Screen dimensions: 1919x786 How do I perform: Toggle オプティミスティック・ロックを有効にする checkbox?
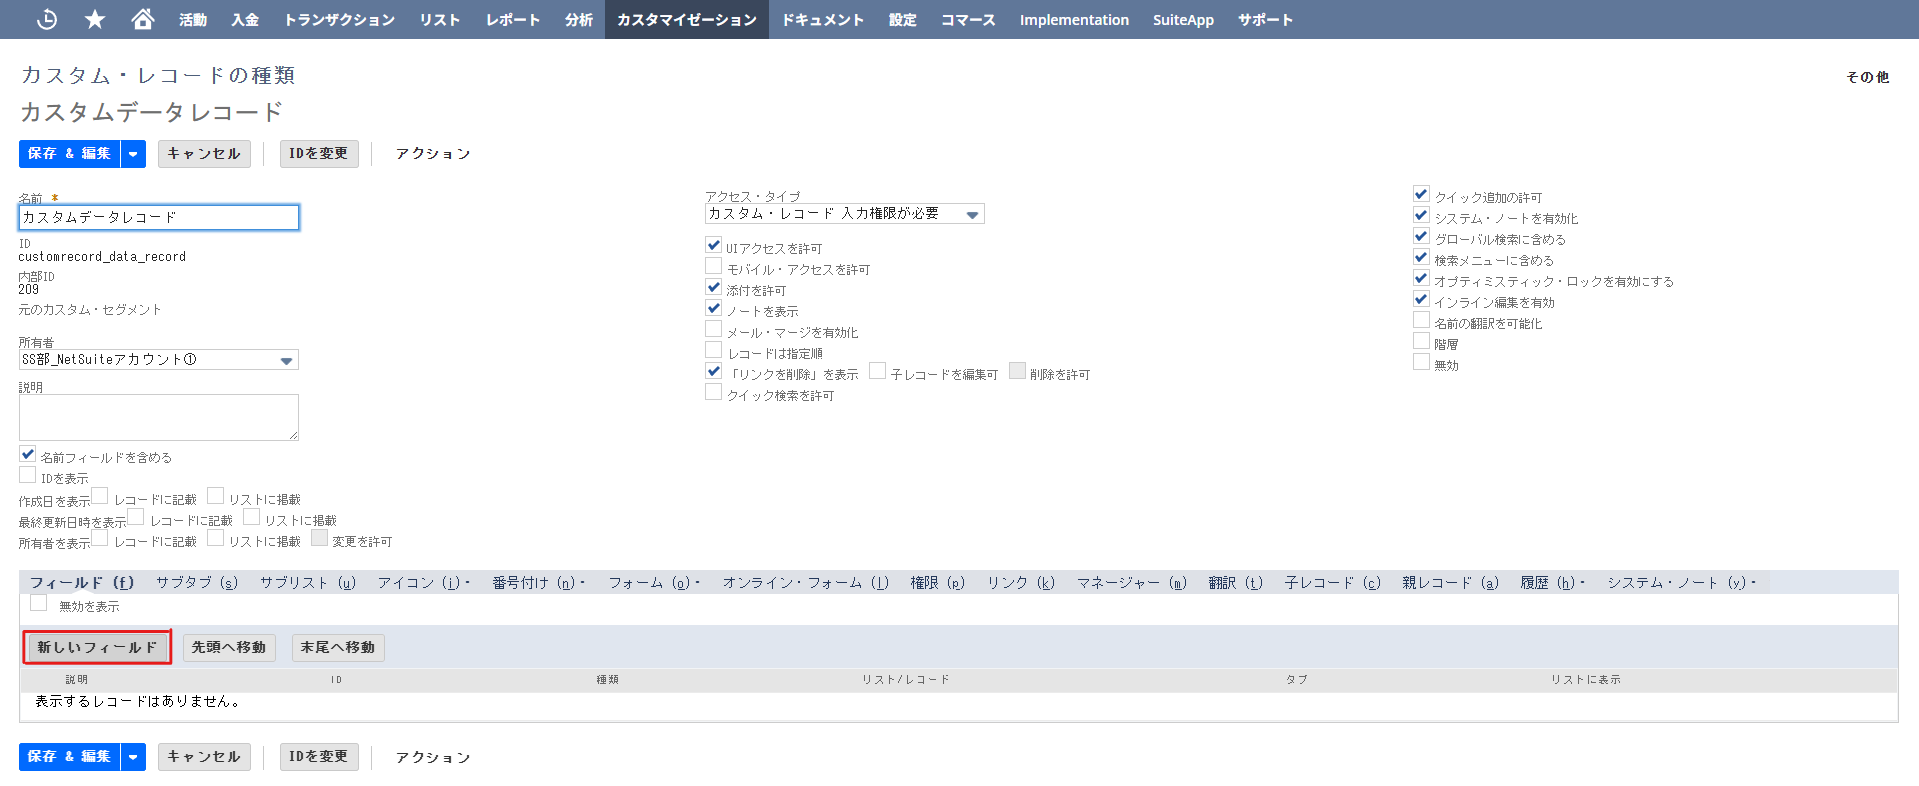tap(1421, 278)
